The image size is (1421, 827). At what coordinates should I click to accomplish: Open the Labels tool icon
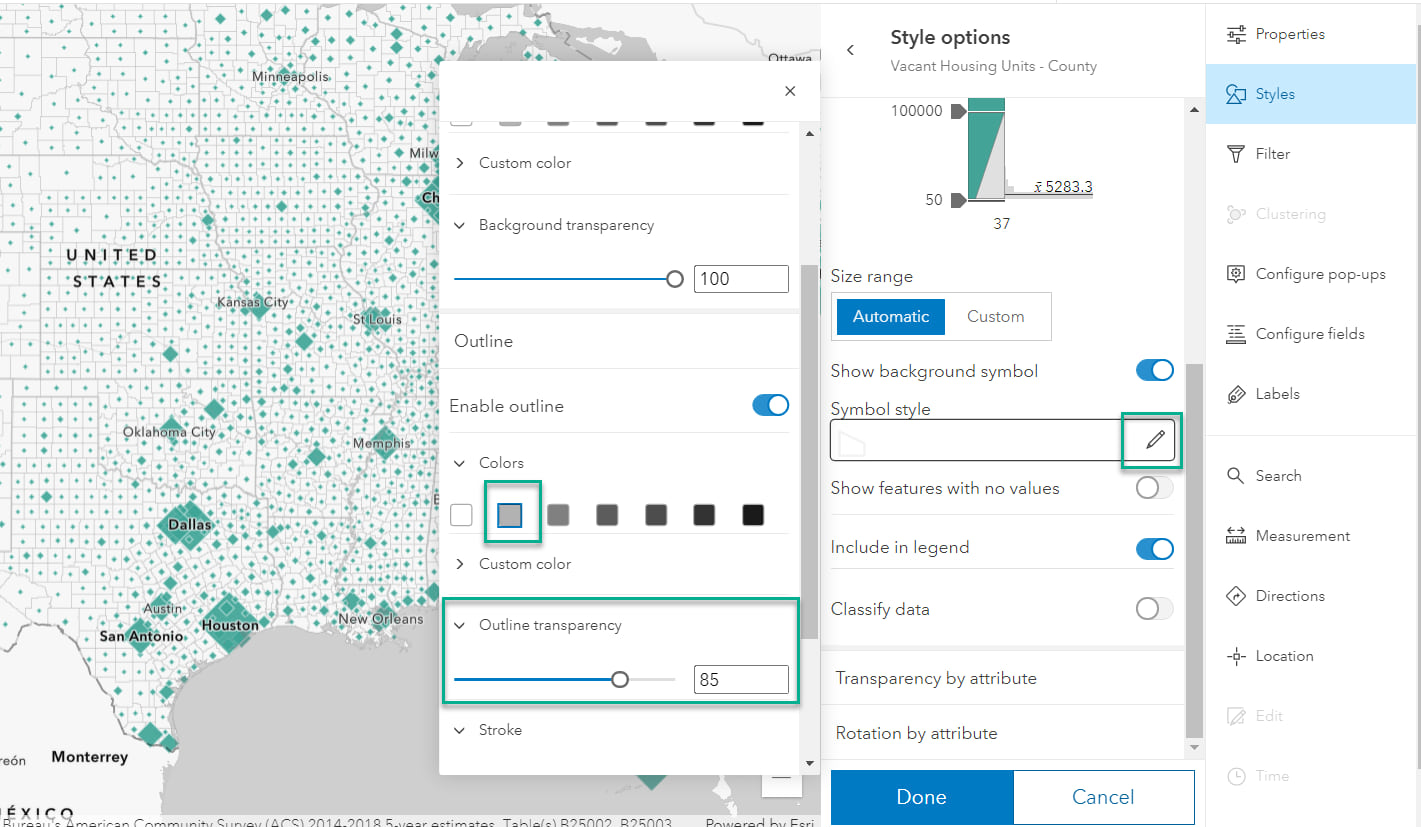[x=1236, y=394]
